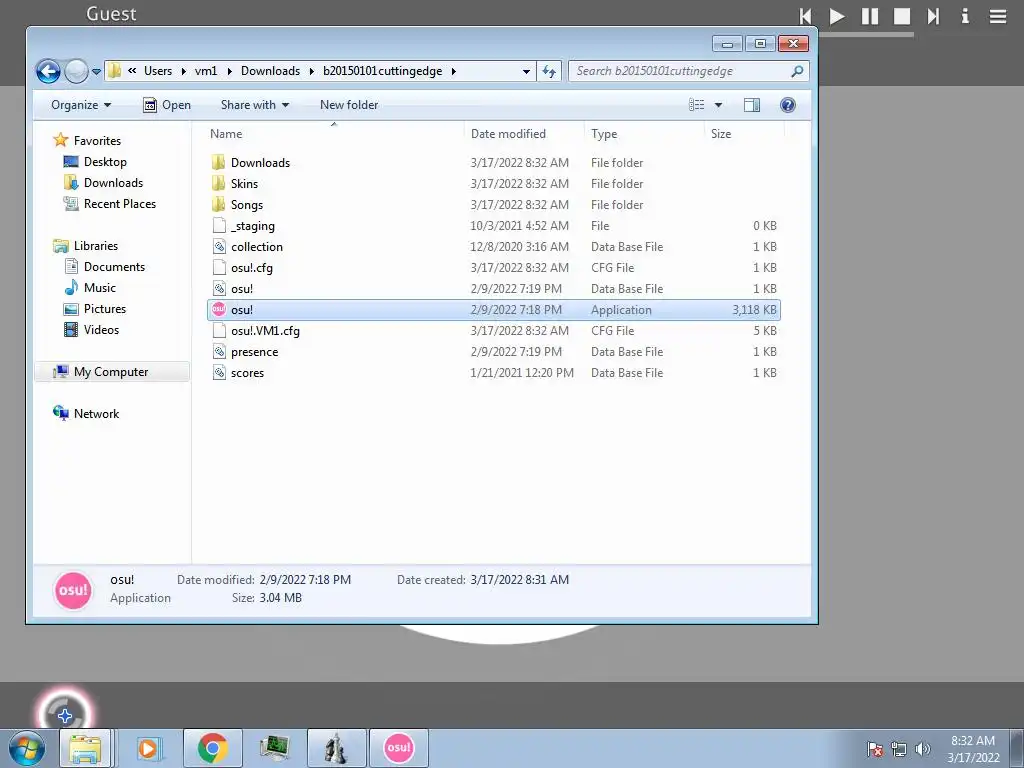This screenshot has width=1024, height=768.
Task: Open the recent locations dropdown arrow
Action: coord(96,71)
